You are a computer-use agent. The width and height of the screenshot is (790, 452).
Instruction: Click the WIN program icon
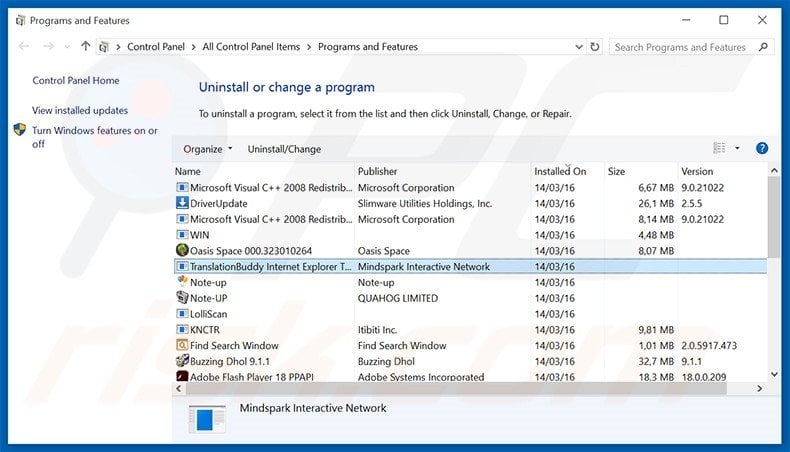point(182,234)
